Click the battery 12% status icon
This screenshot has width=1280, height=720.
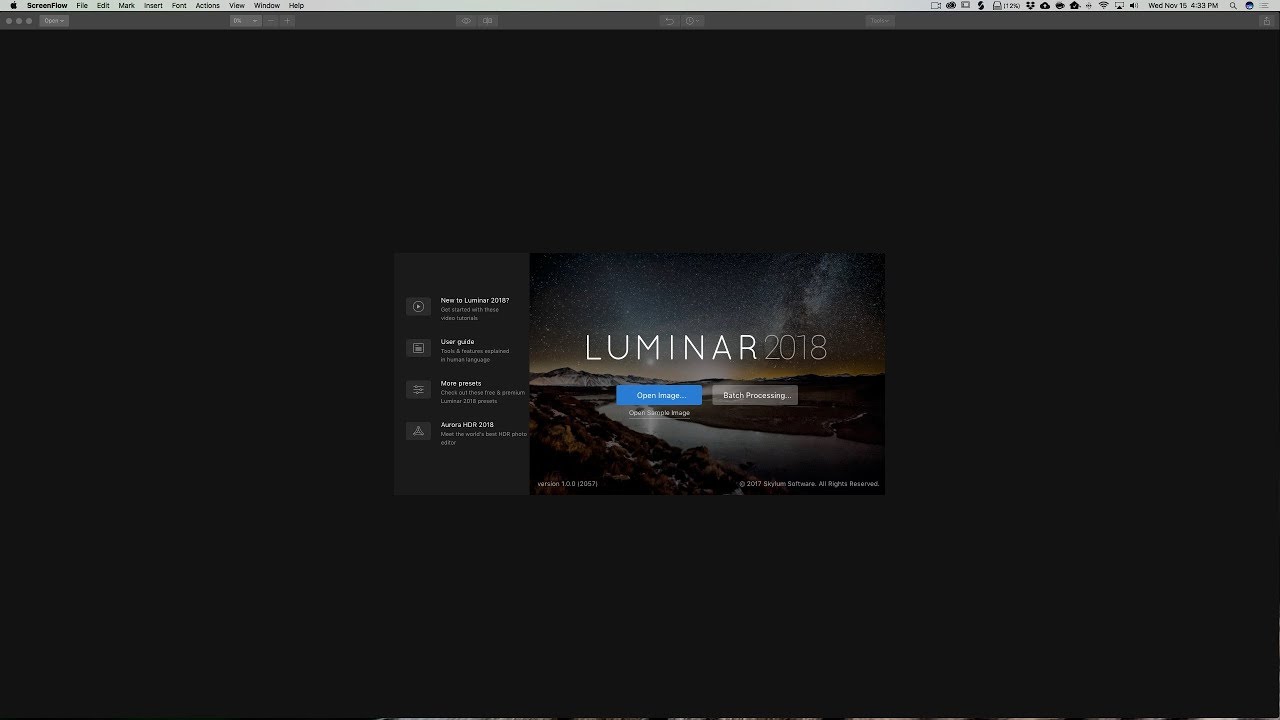click(x=1006, y=6)
